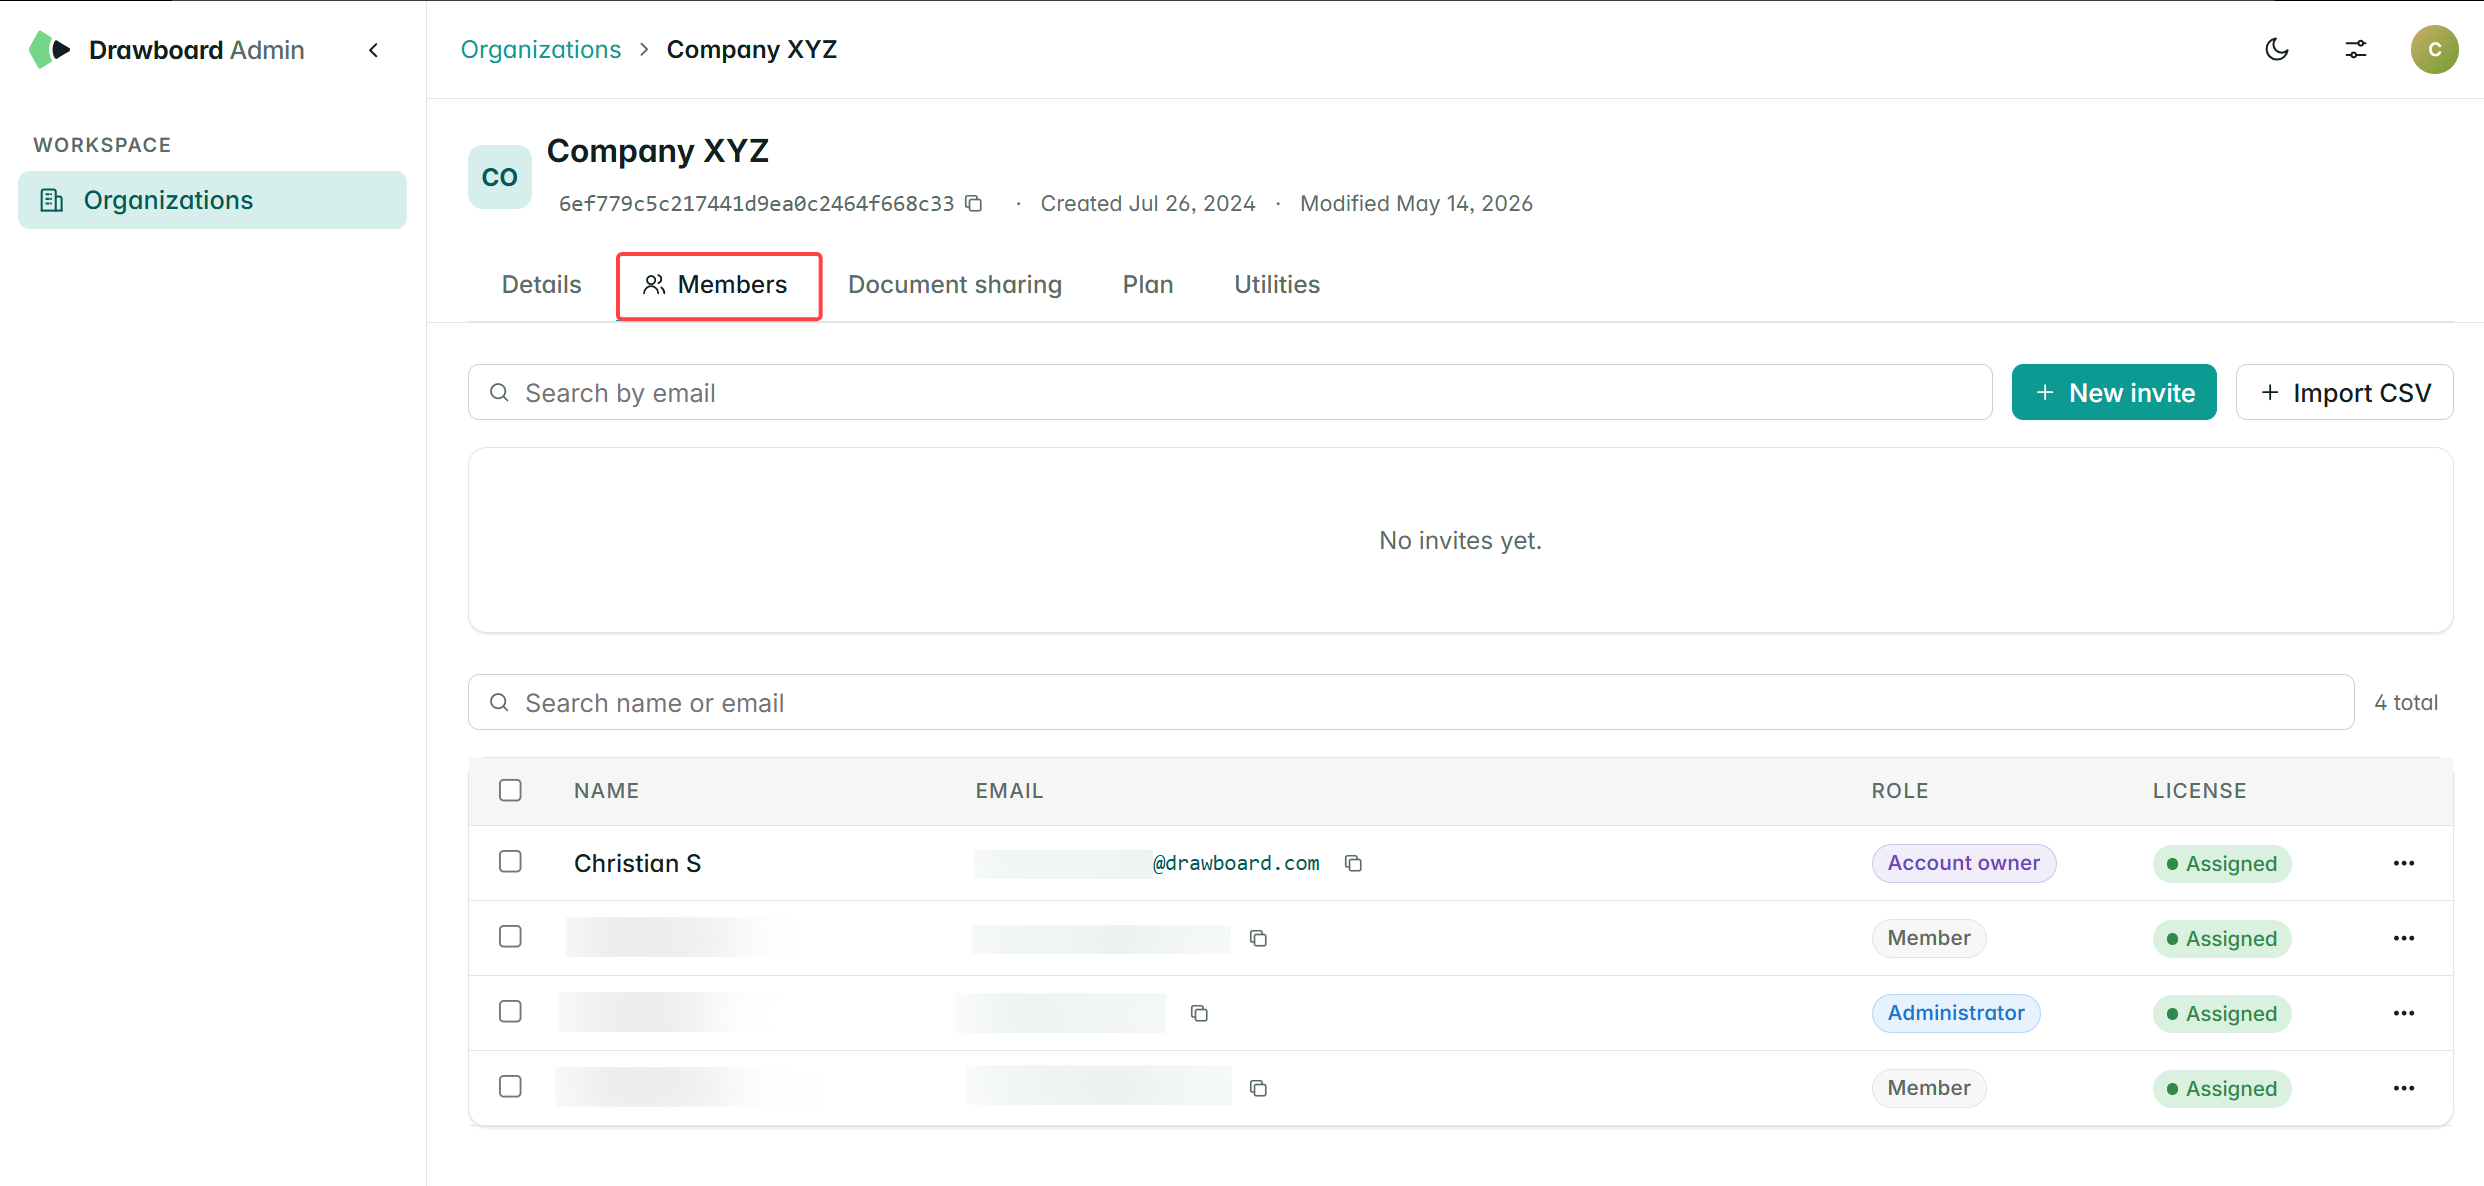2484x1186 pixels.
Task: Collapse the sidebar with the chevron
Action: pyautogui.click(x=374, y=50)
